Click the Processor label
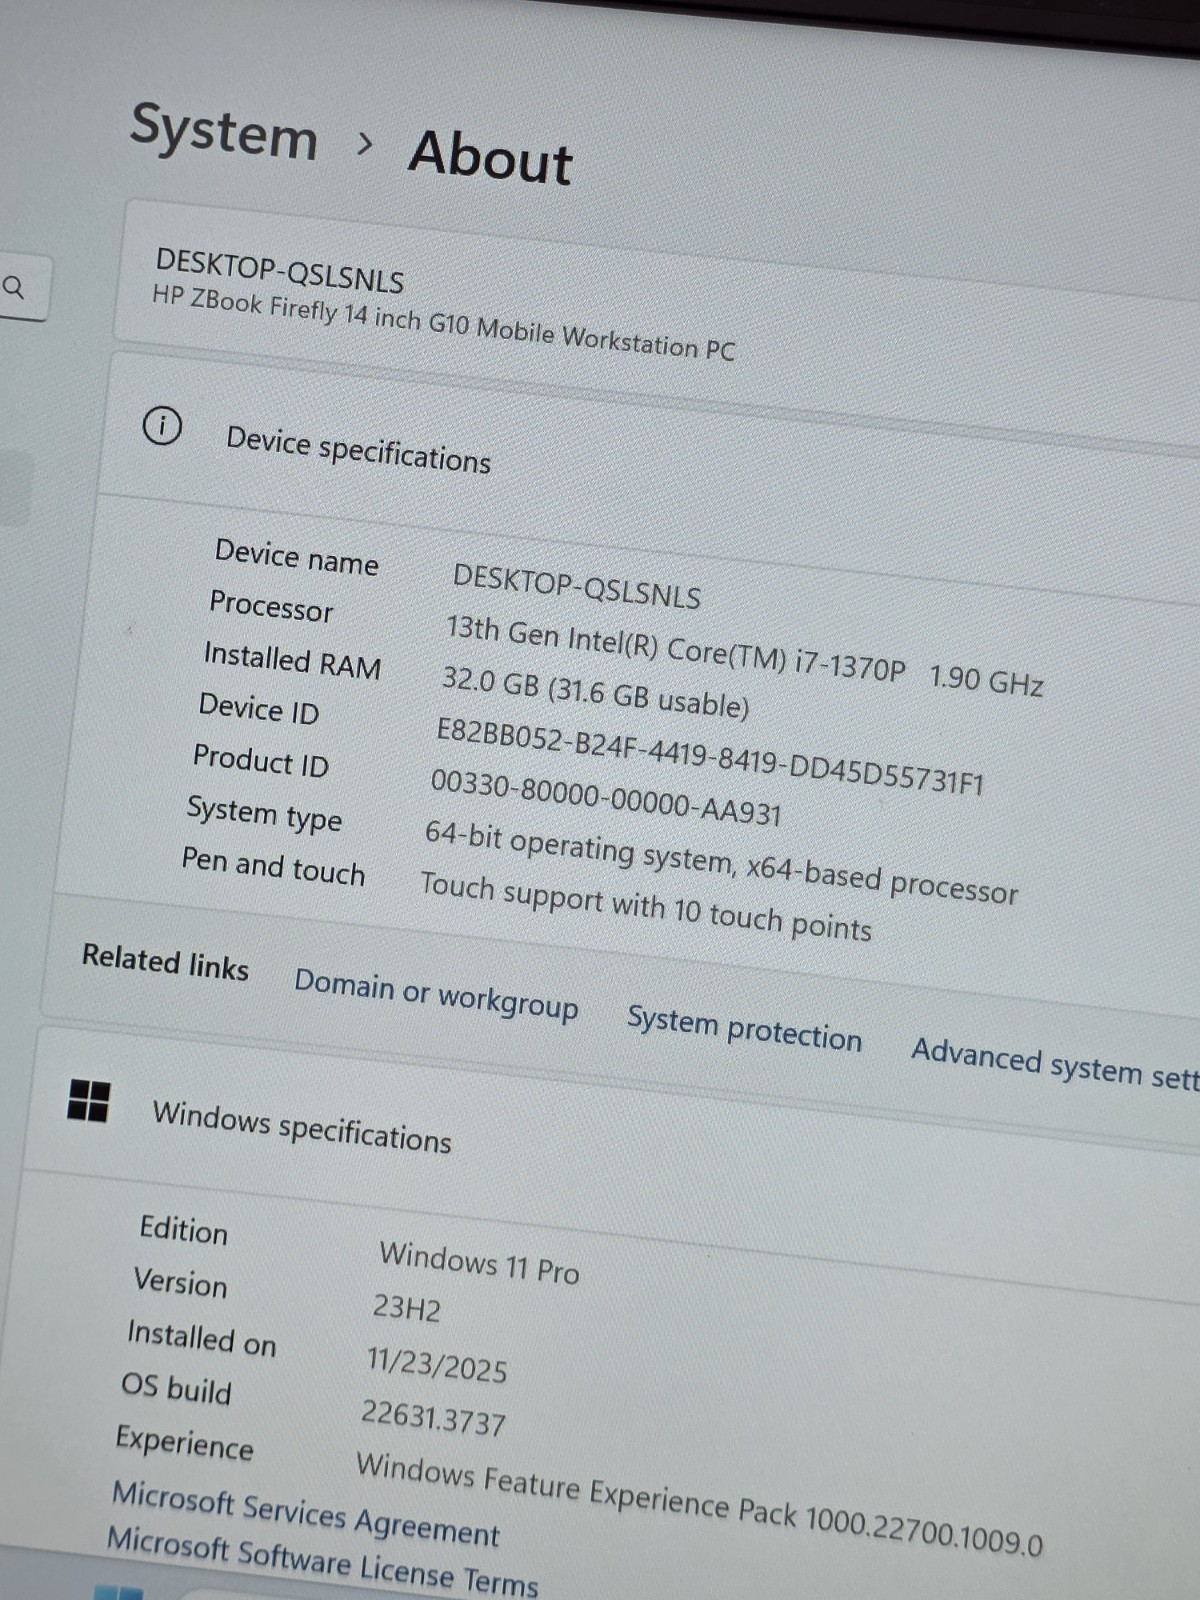Image resolution: width=1200 pixels, height=1600 pixels. pyautogui.click(x=271, y=606)
